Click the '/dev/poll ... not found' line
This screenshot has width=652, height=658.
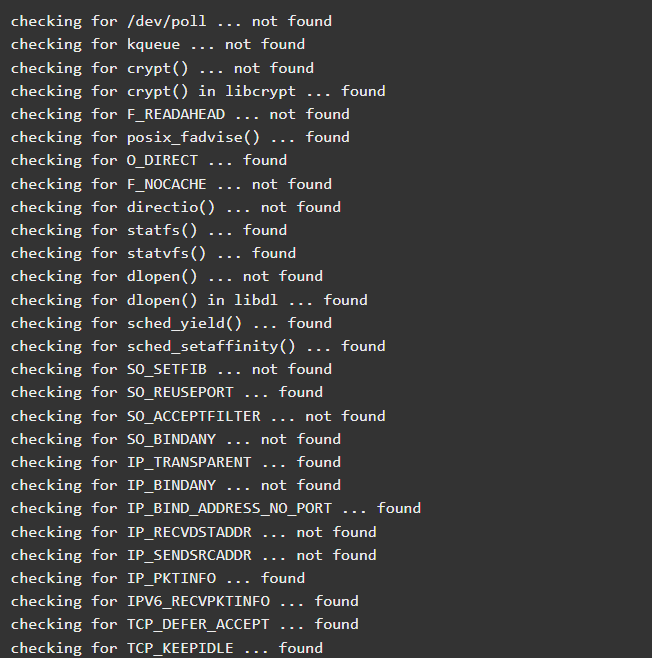tap(171, 21)
